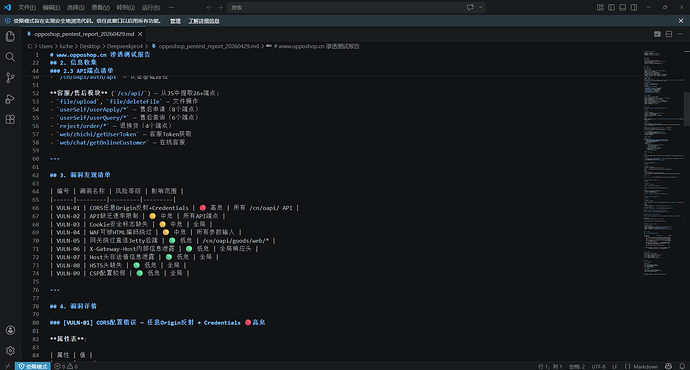
Task: Click the VS Code logo icon
Action: point(7,7)
